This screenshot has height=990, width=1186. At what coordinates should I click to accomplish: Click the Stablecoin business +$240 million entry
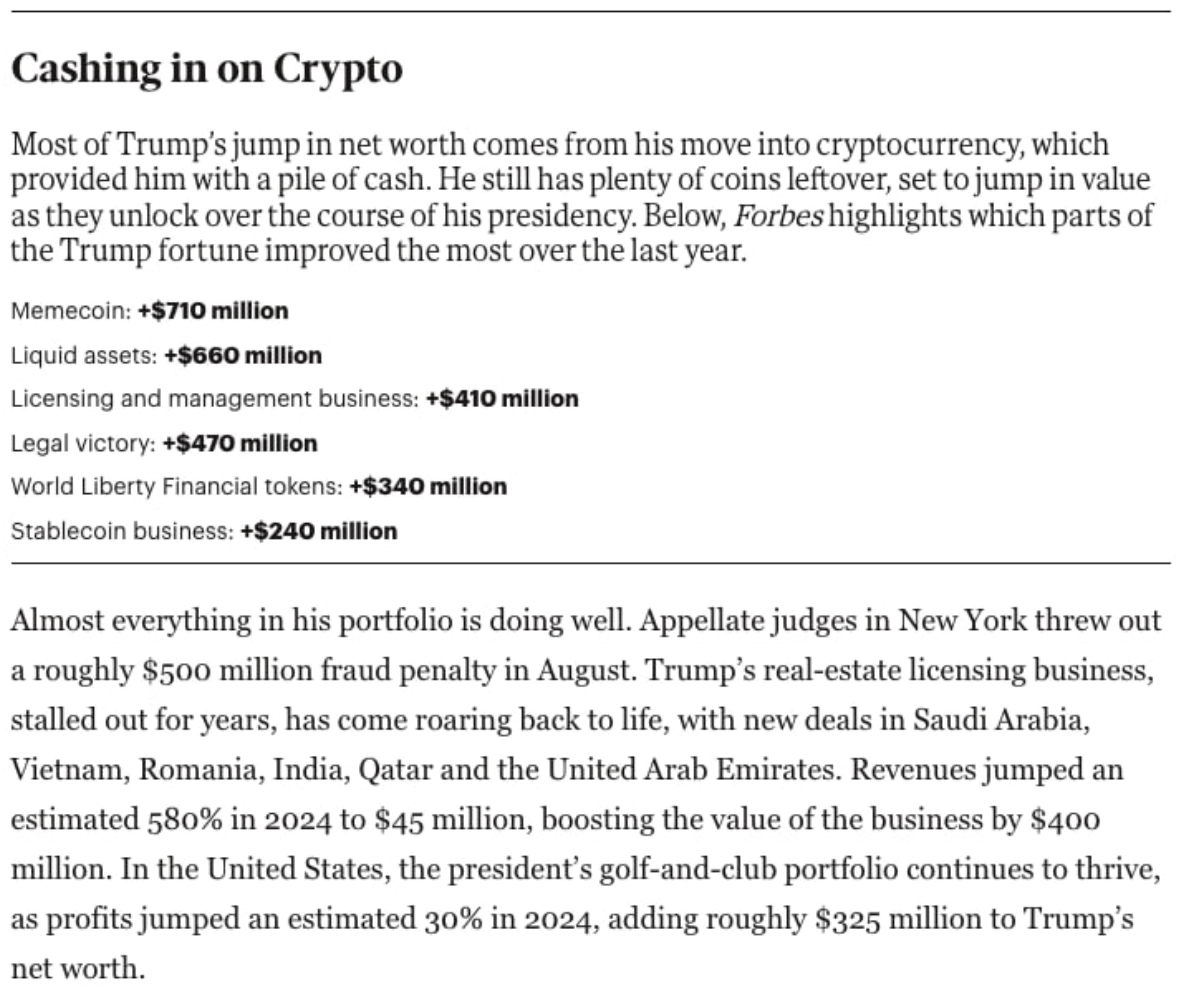204,531
